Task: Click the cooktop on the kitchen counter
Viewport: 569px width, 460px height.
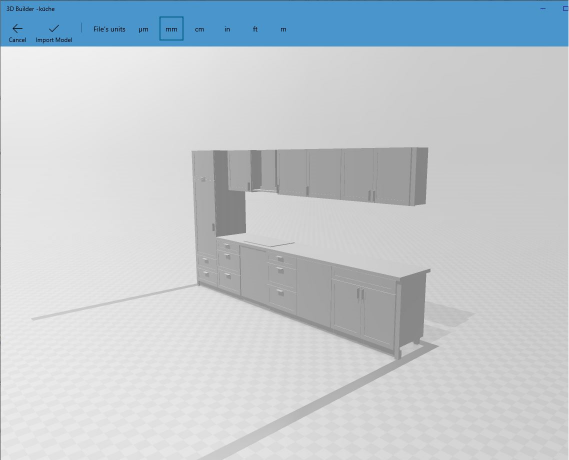Action: click(269, 243)
